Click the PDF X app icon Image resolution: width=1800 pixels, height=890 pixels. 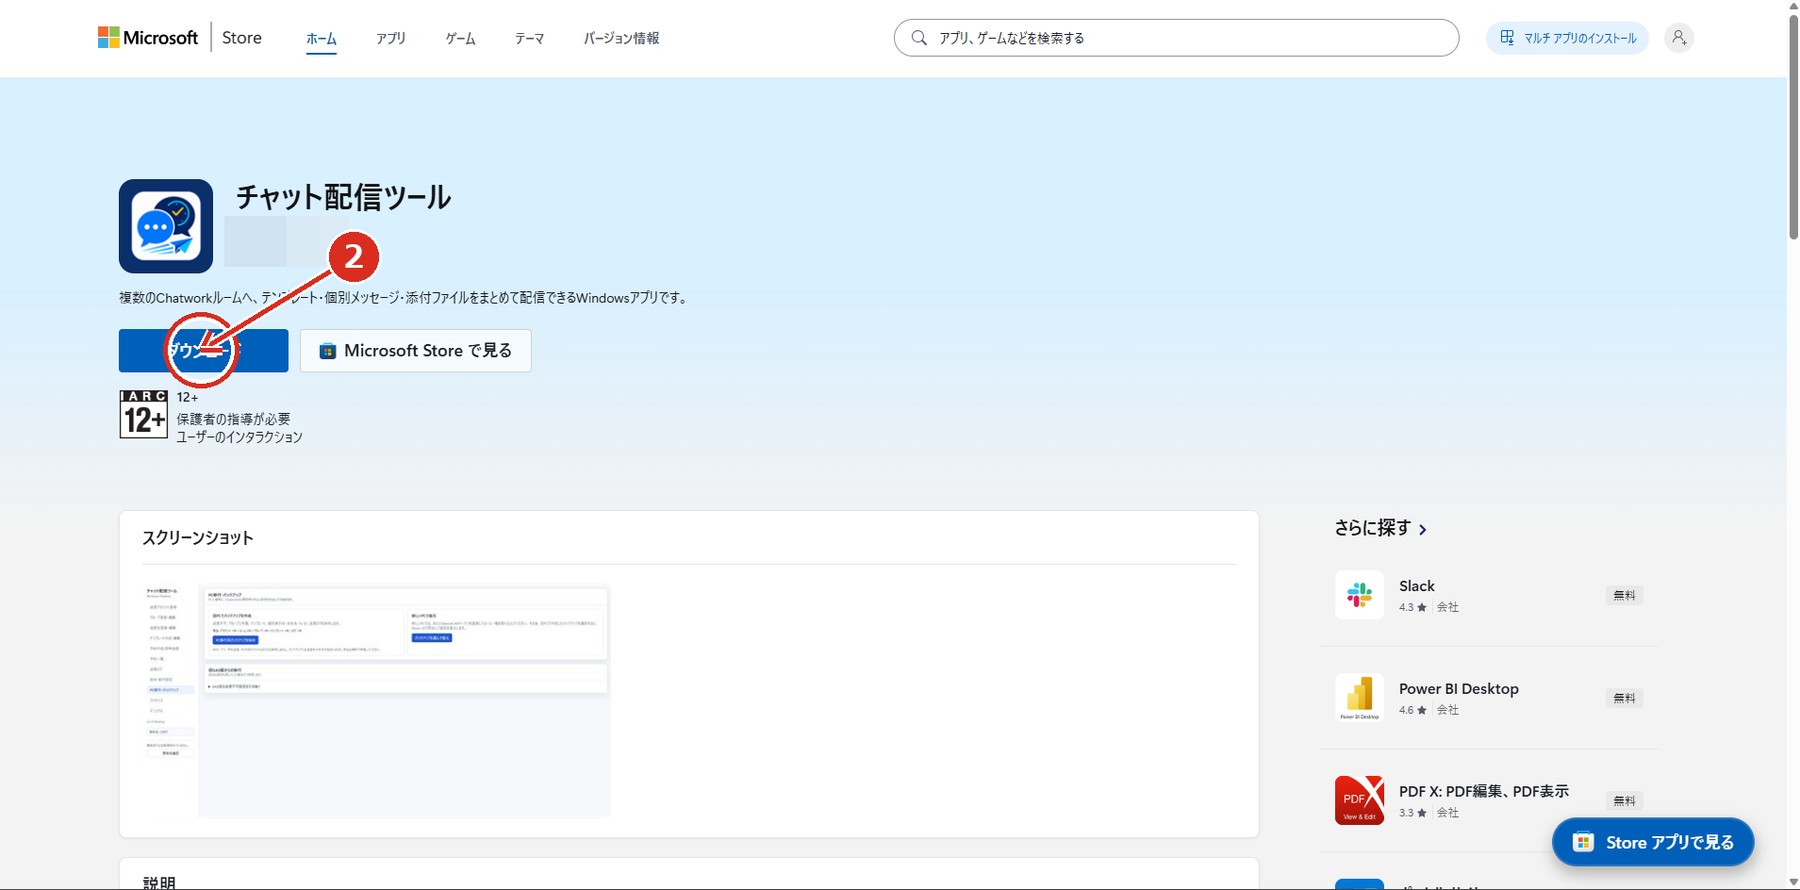pyautogui.click(x=1360, y=800)
